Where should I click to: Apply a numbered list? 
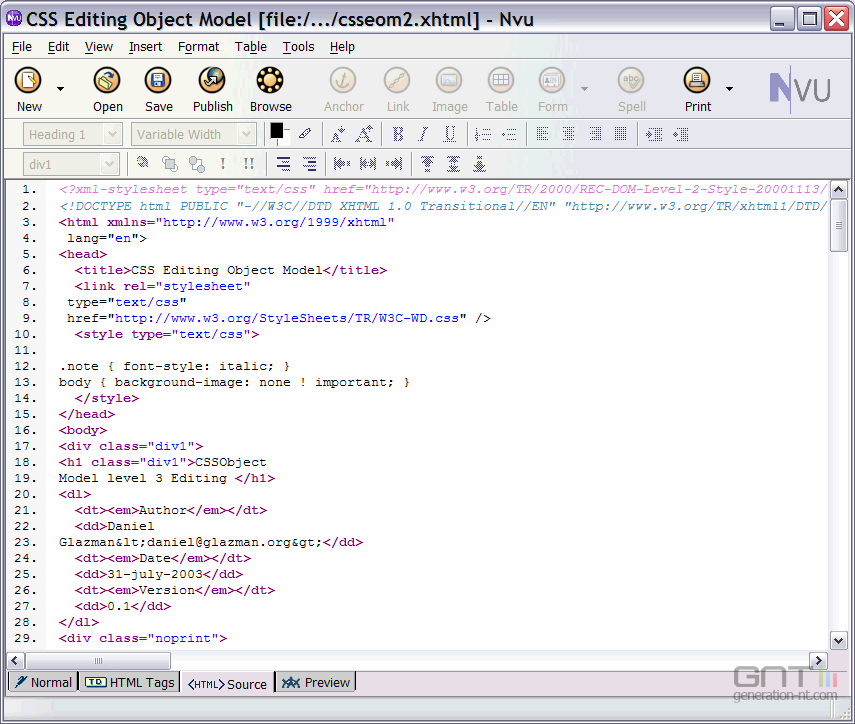483,134
